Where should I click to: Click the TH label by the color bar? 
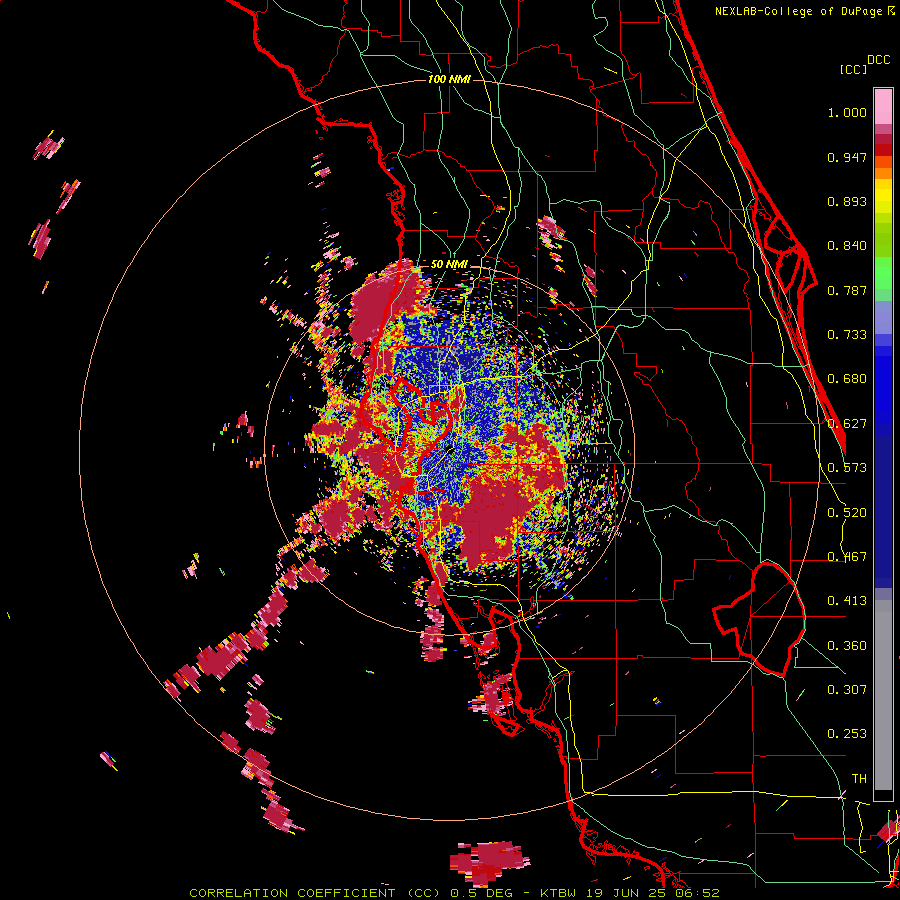pos(859,779)
